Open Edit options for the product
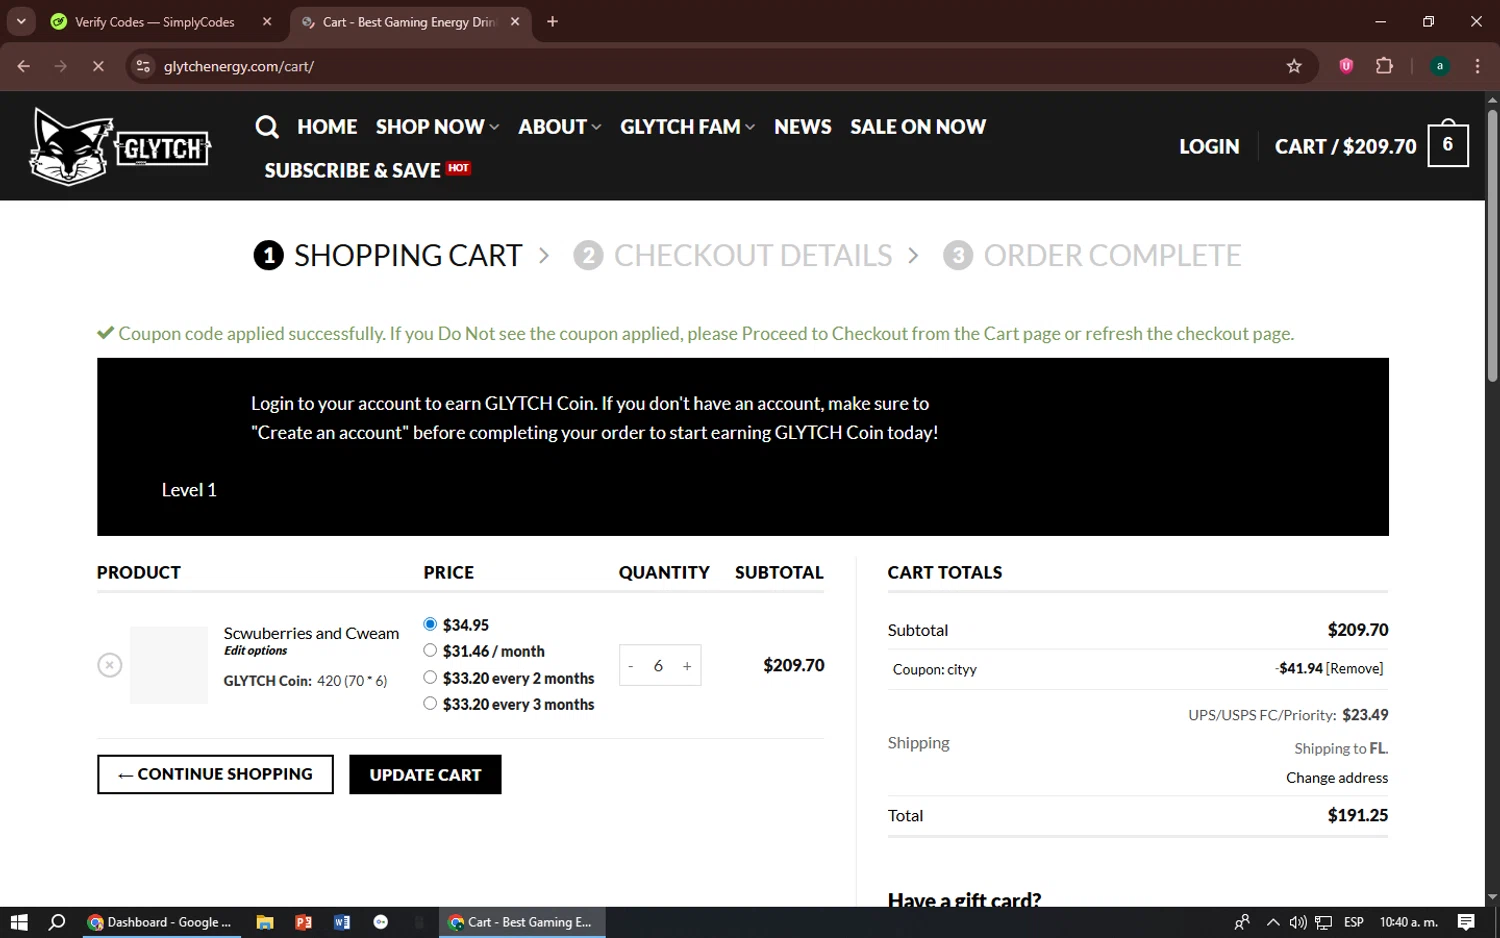Viewport: 1500px width, 938px height. coord(255,650)
